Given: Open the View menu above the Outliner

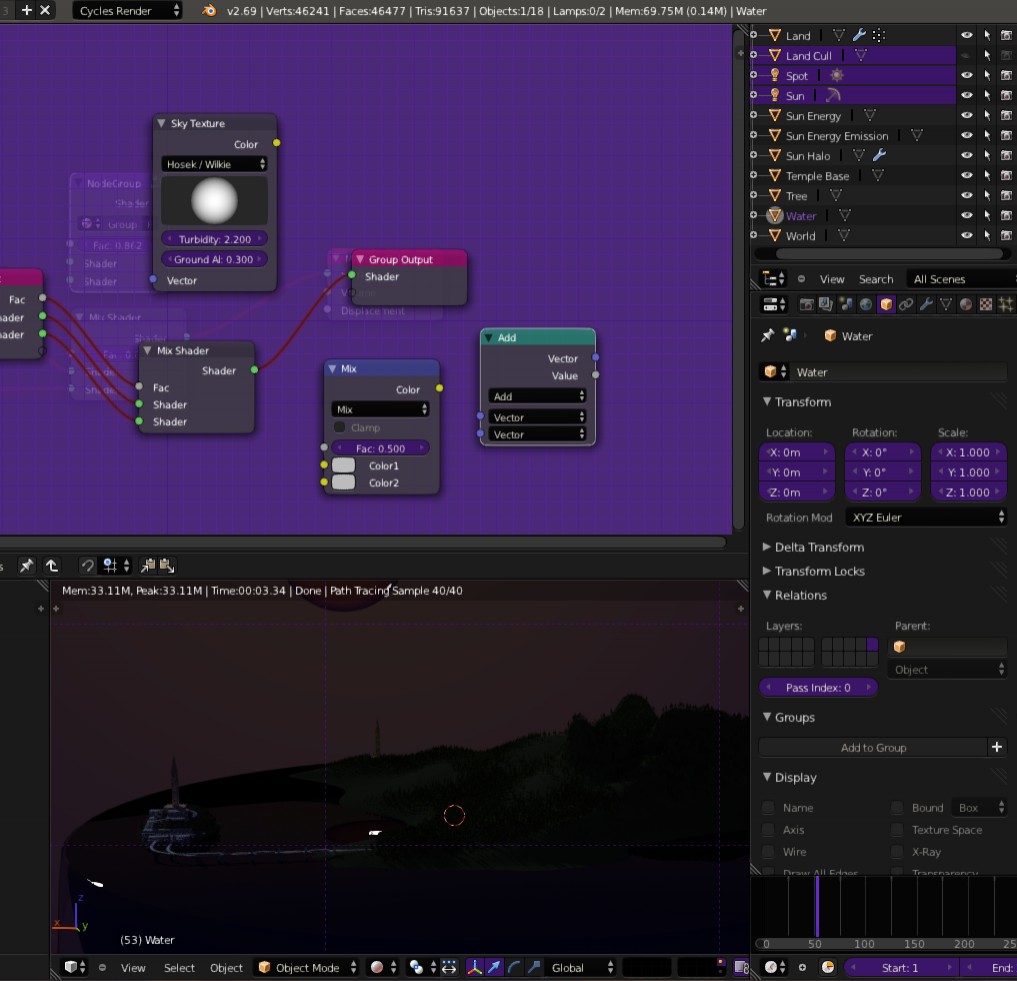Looking at the screenshot, I should click(x=831, y=279).
